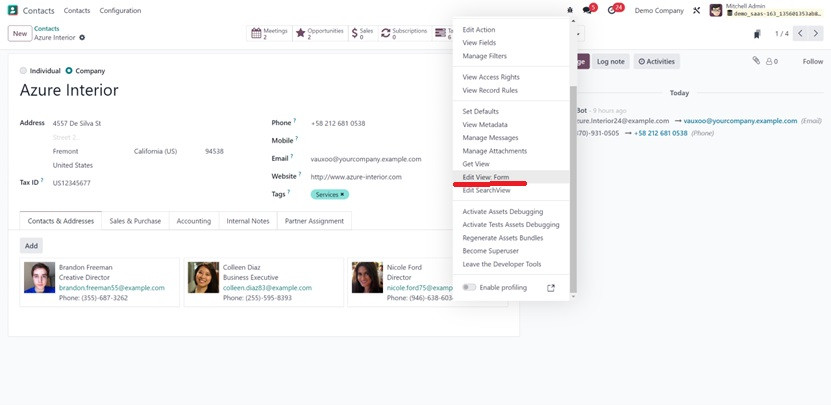This screenshot has width=831, height=405.
Task: Click the New button
Action: pyautogui.click(x=20, y=33)
